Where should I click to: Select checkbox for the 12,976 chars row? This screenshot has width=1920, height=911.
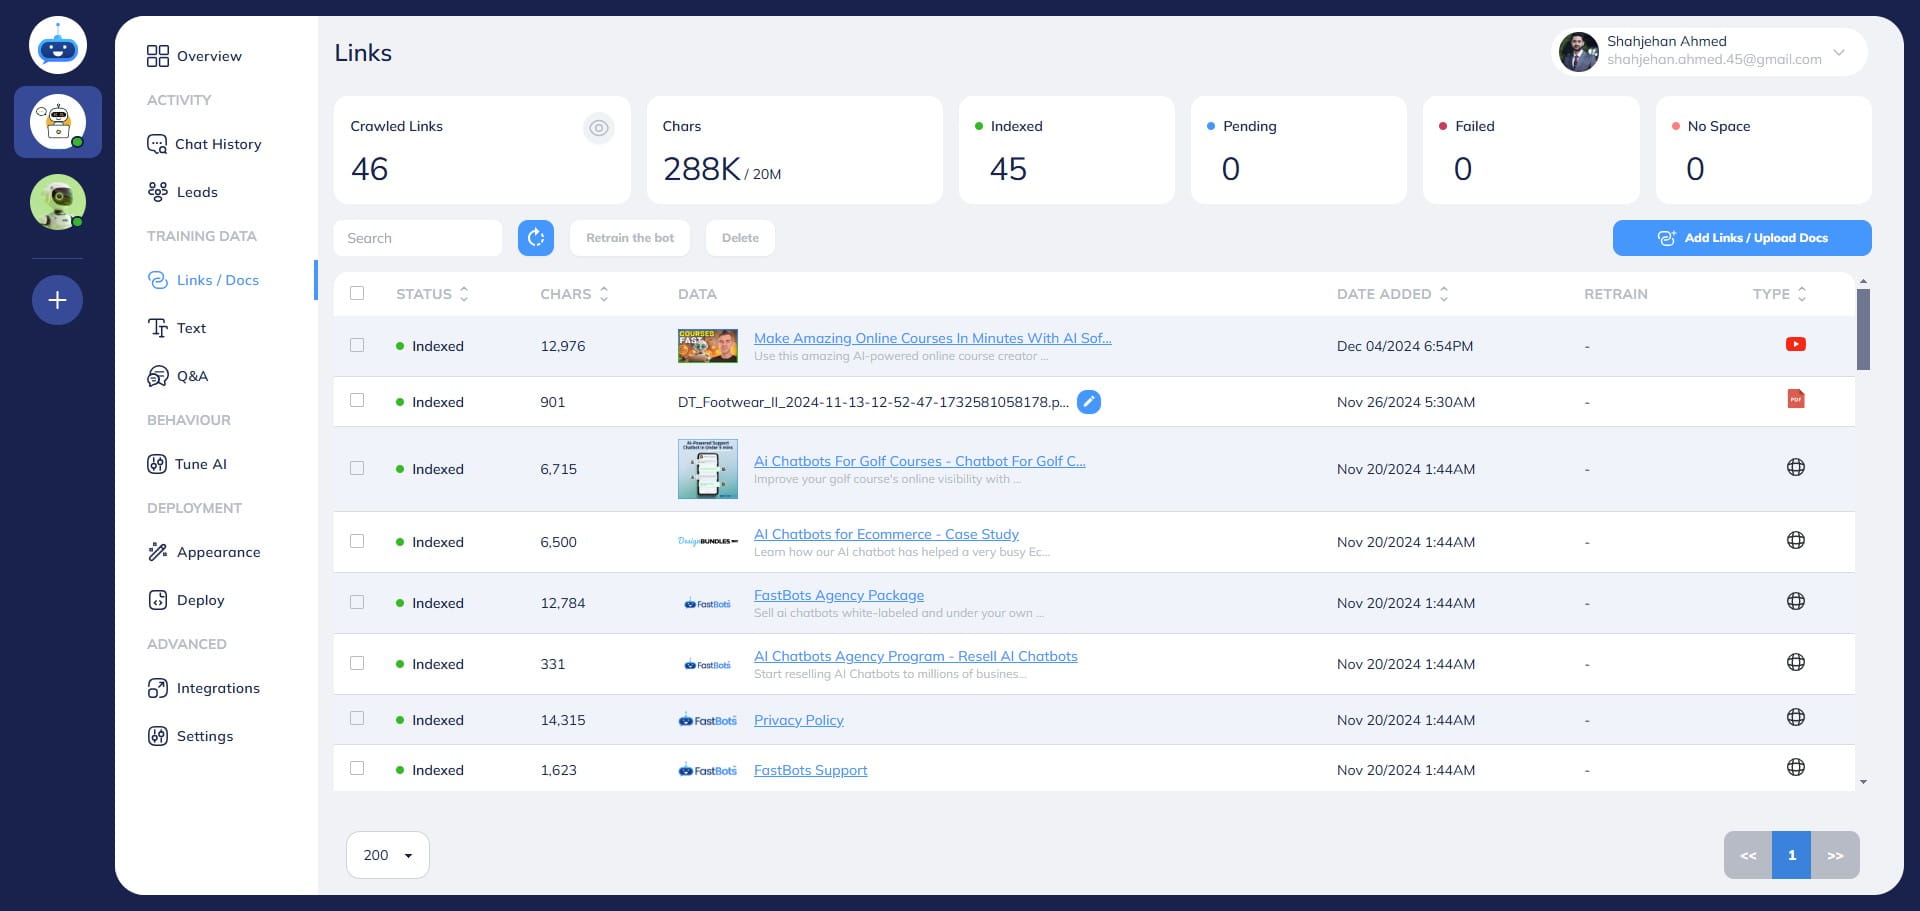click(x=357, y=346)
